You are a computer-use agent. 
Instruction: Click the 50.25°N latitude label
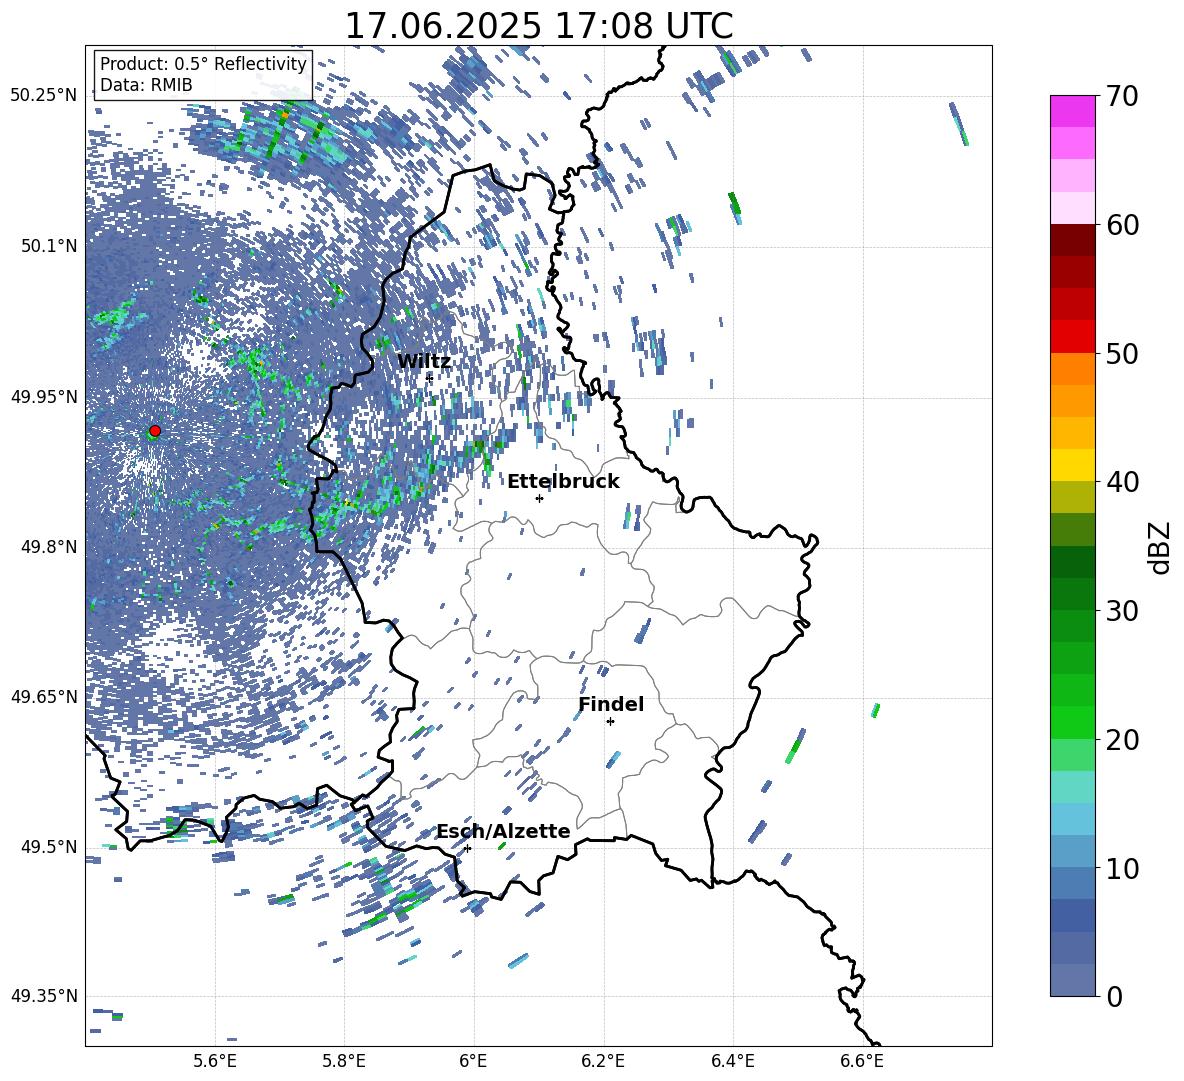click(44, 96)
